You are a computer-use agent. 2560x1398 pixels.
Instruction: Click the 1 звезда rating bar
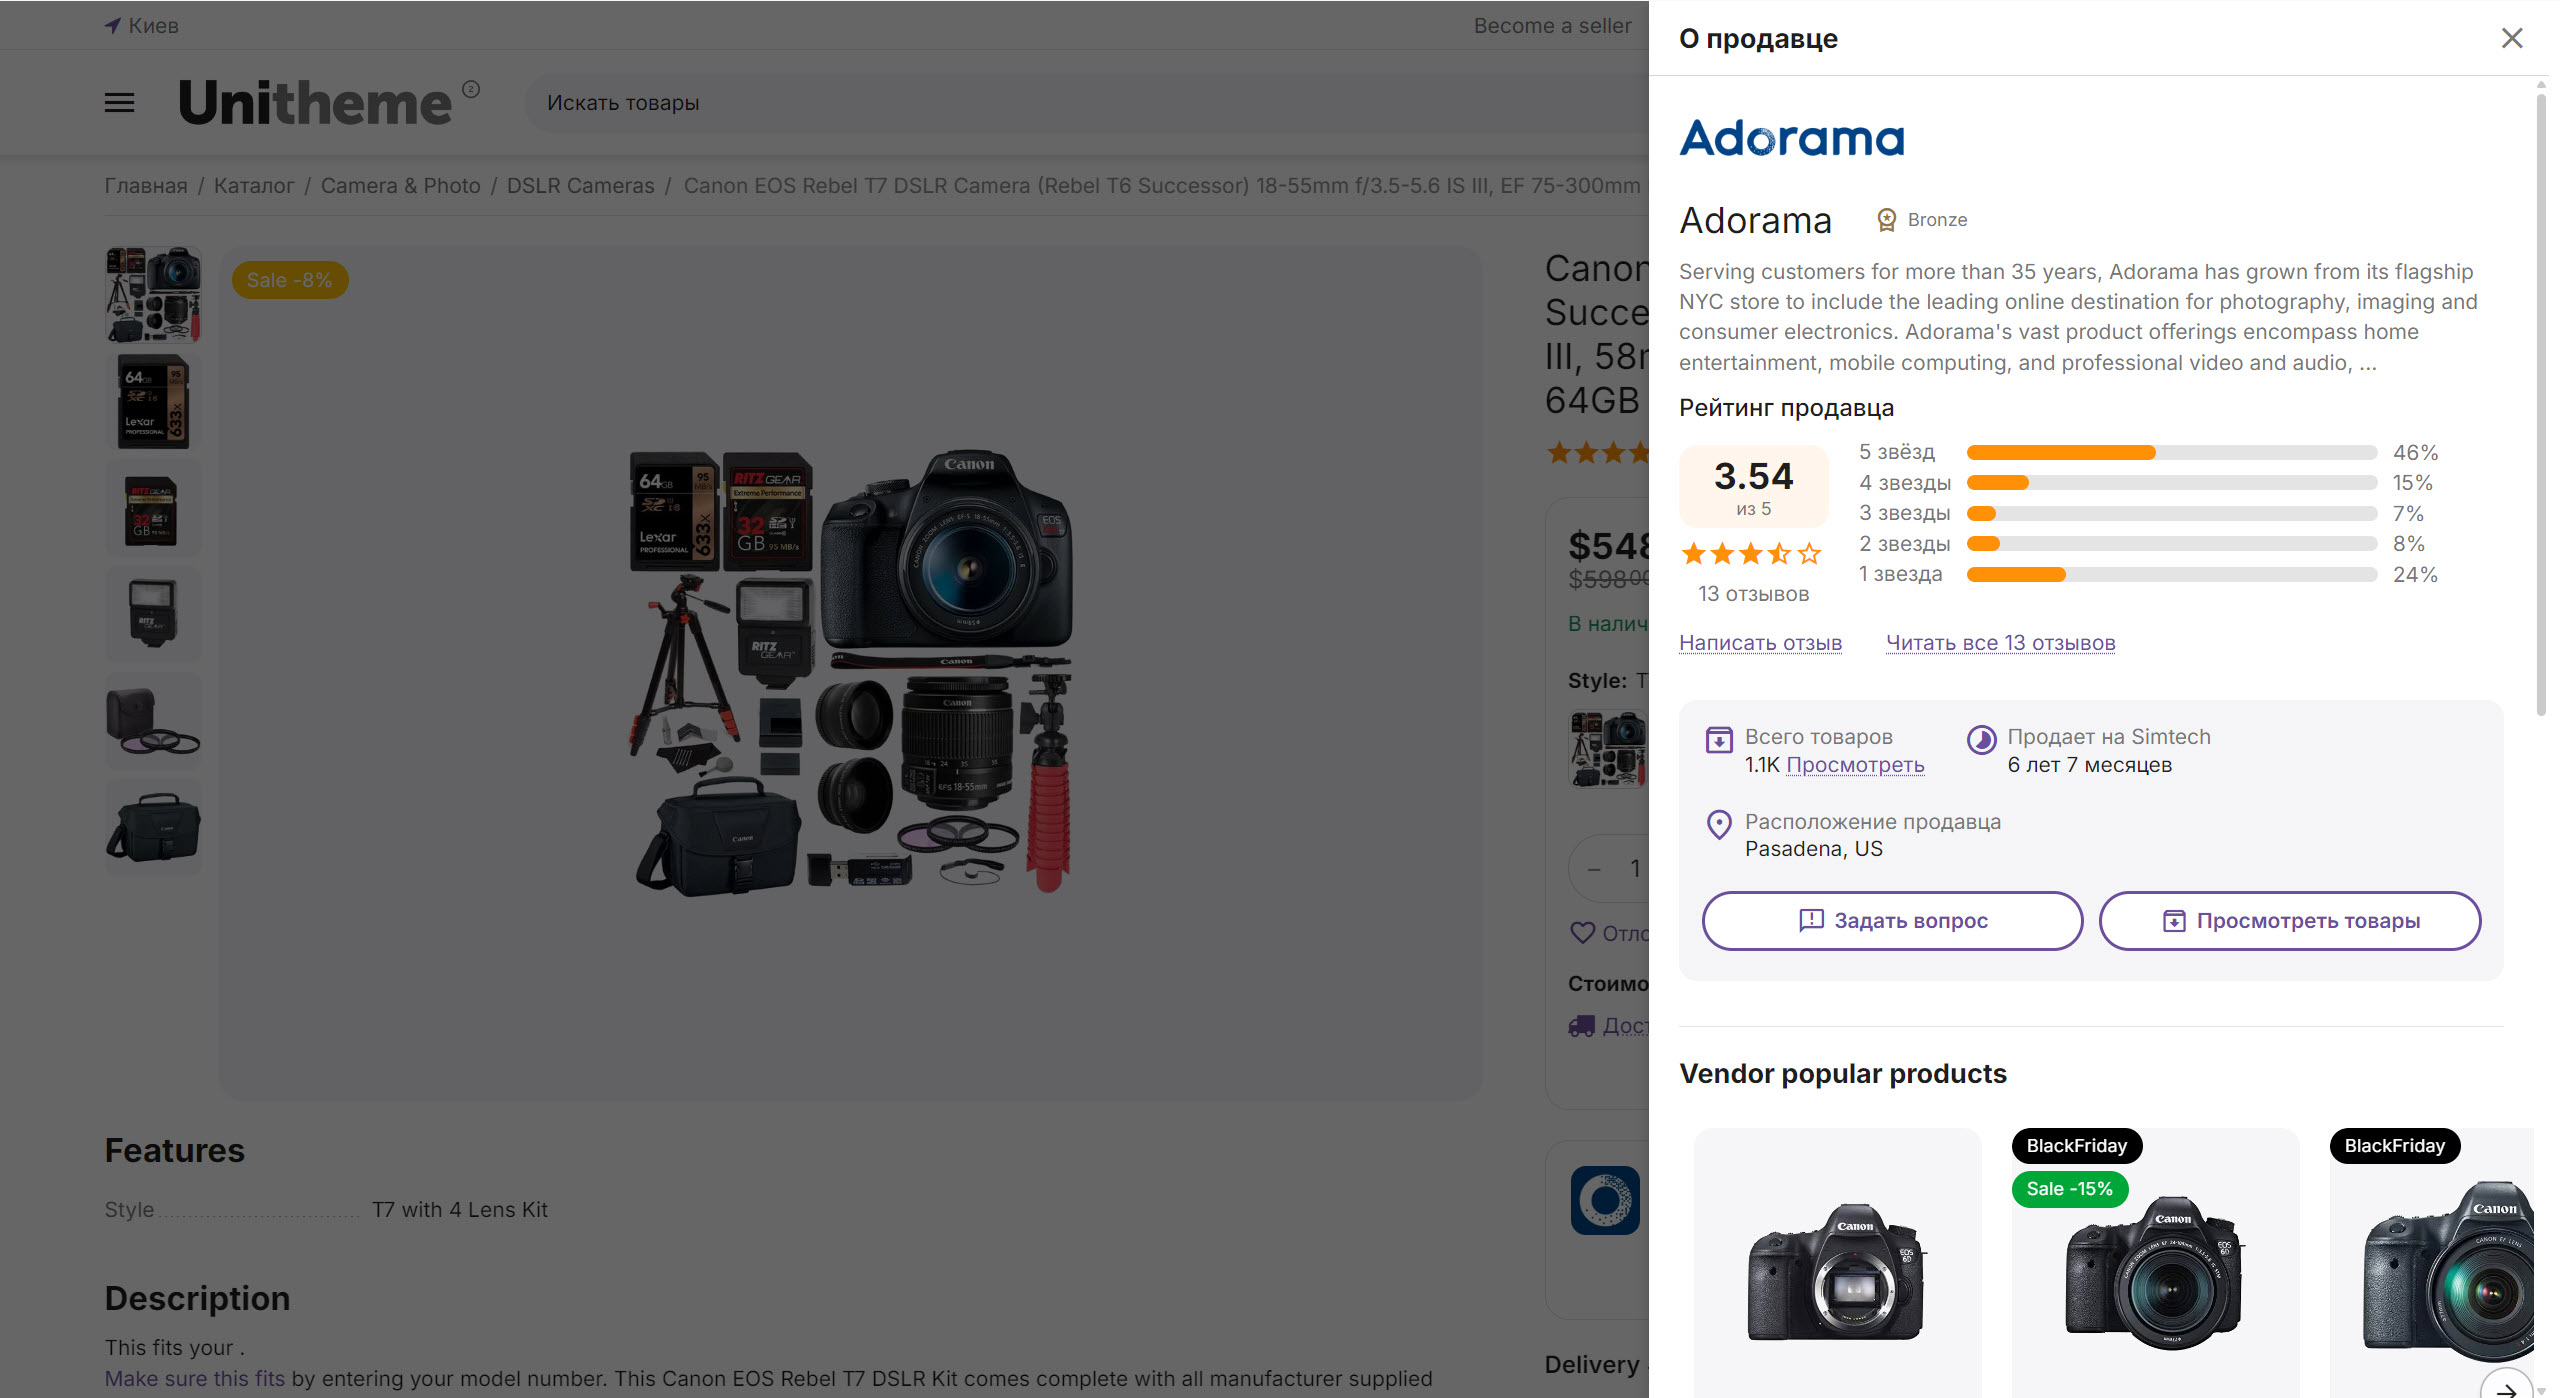point(2171,575)
